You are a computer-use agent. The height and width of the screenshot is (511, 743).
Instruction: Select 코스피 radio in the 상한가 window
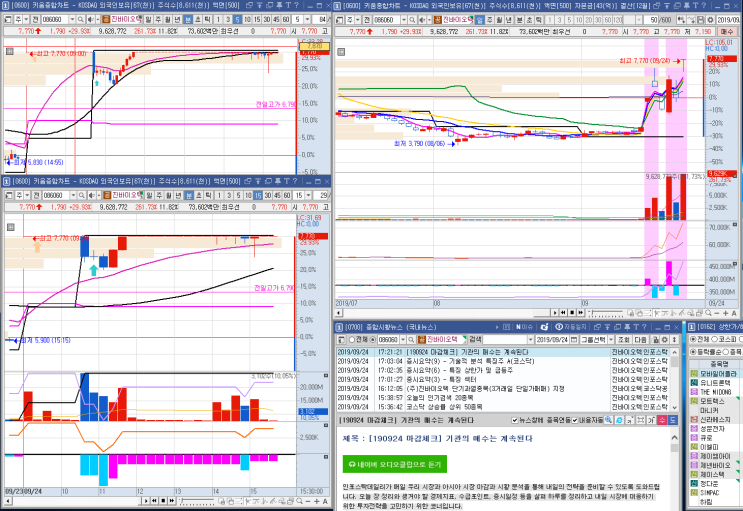716,339
